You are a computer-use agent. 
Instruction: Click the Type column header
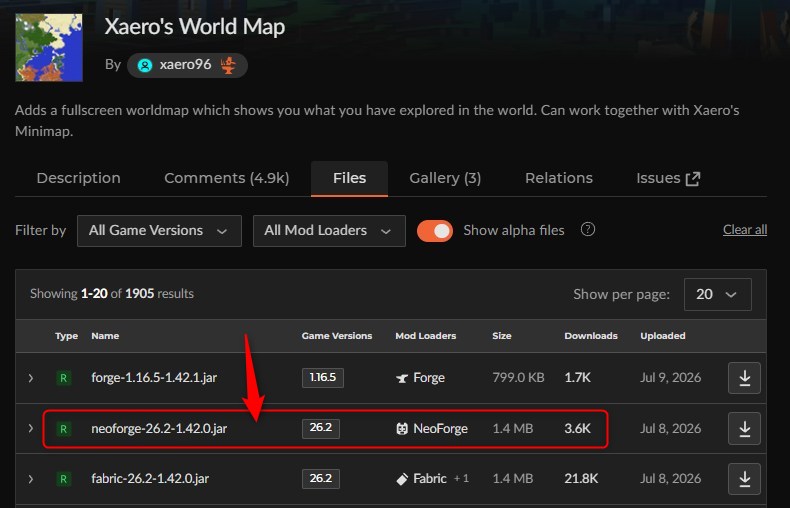67,336
